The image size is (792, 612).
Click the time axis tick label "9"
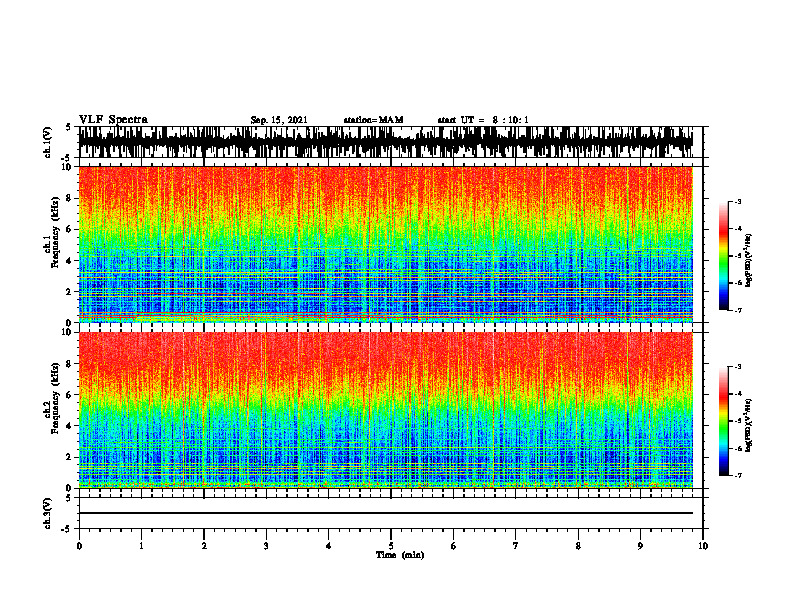(x=640, y=546)
